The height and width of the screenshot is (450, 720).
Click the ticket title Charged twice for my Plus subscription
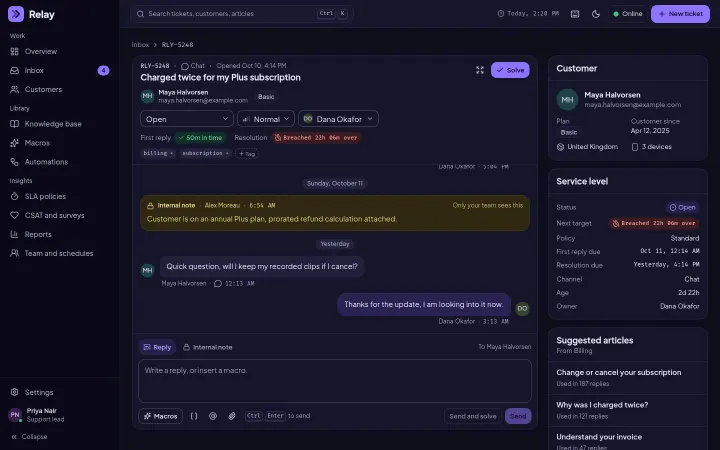(220, 78)
